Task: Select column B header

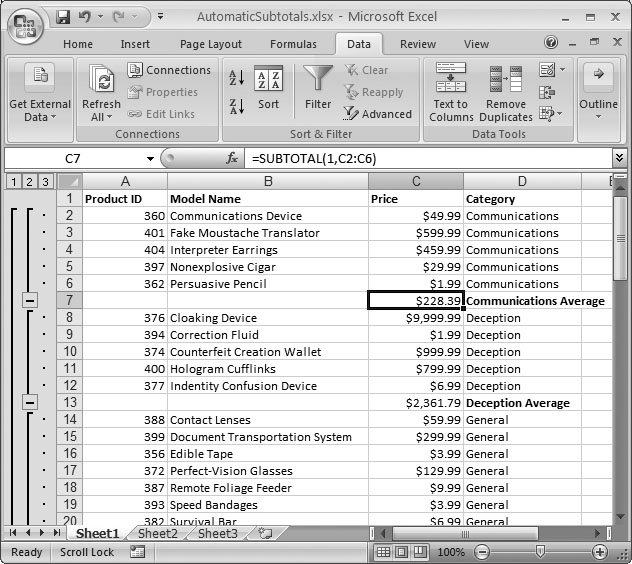Action: (x=268, y=181)
